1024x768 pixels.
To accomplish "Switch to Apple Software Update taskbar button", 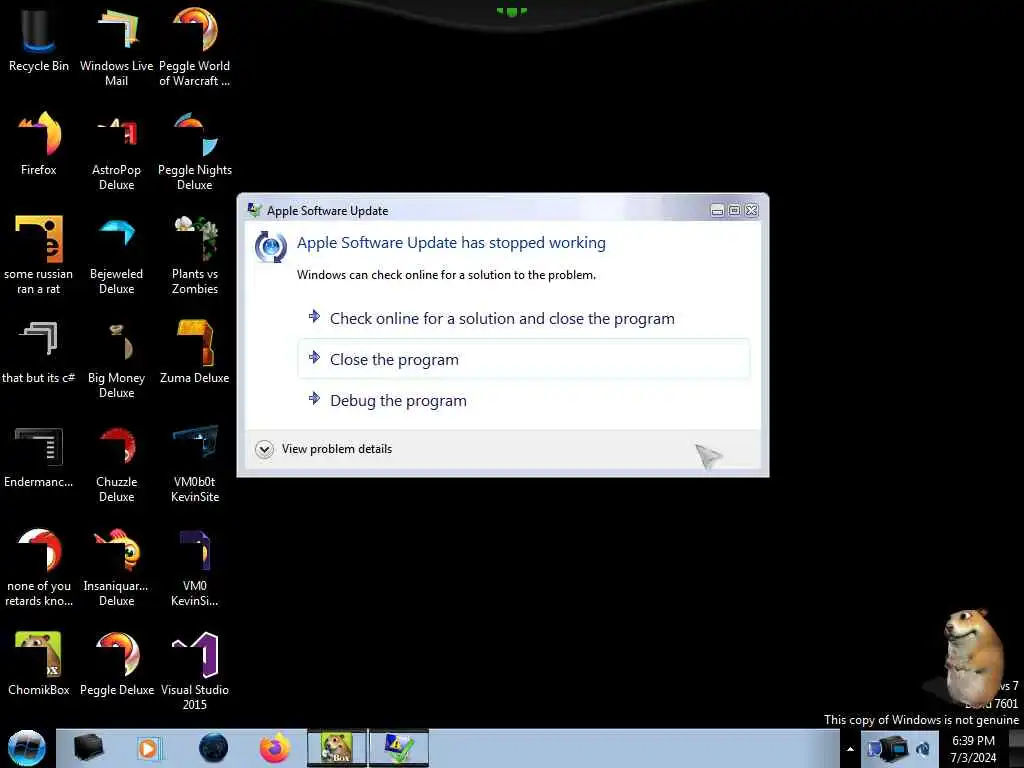I will point(399,748).
